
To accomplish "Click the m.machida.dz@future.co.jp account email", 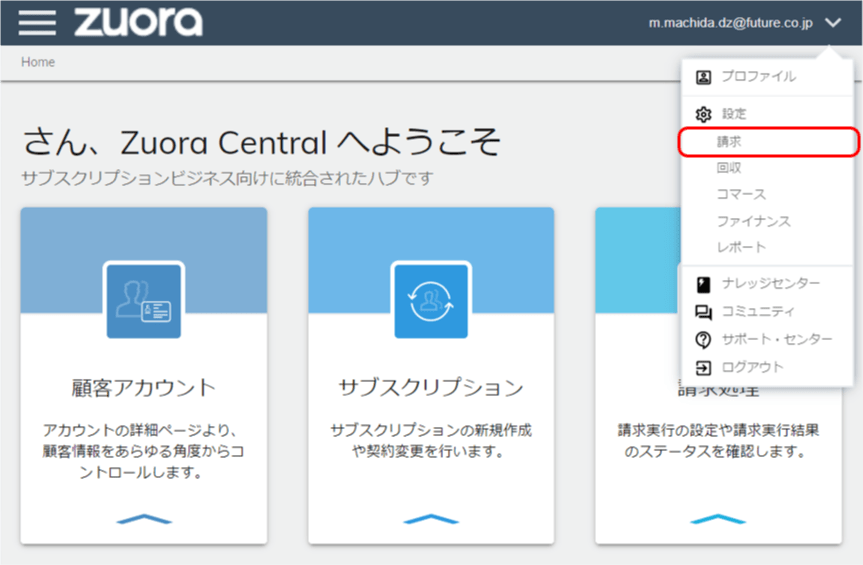I will click(730, 23).
